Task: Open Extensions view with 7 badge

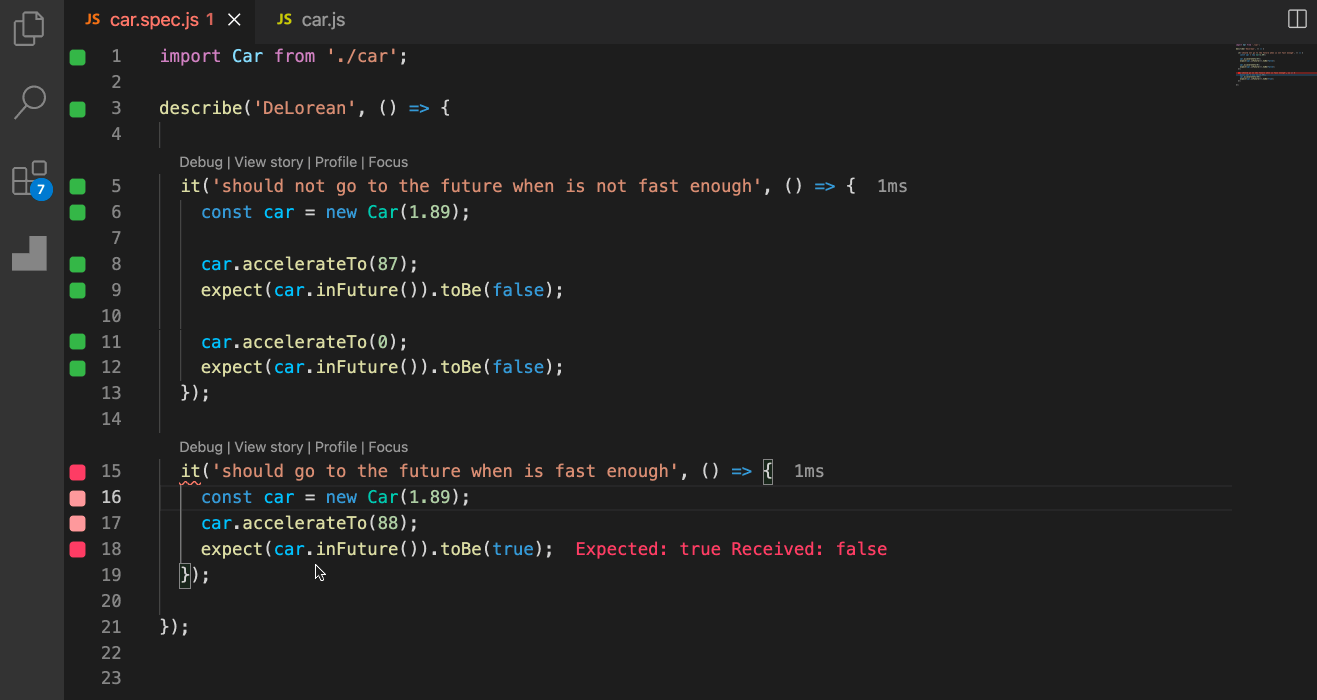Action: click(x=29, y=179)
